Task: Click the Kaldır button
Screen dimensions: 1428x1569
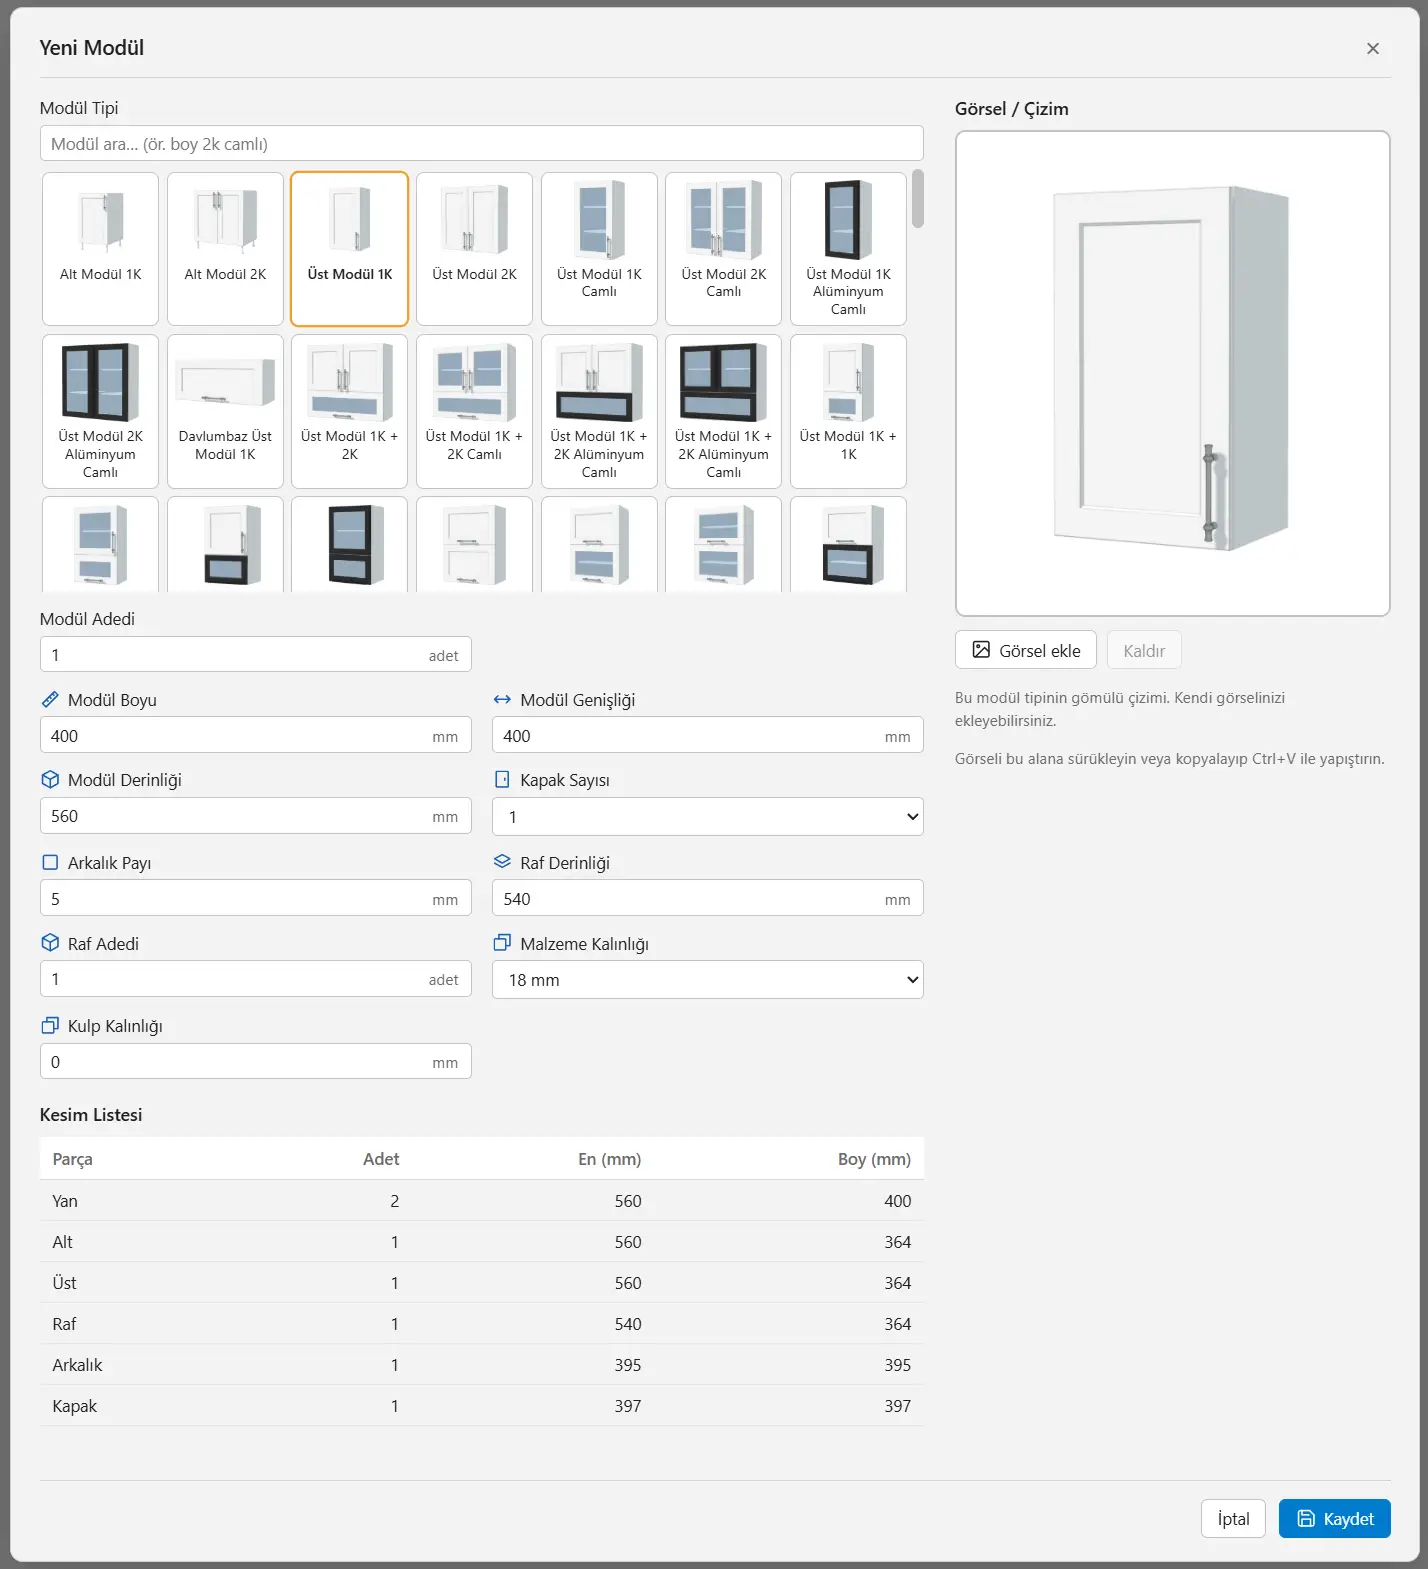Action: (x=1144, y=650)
